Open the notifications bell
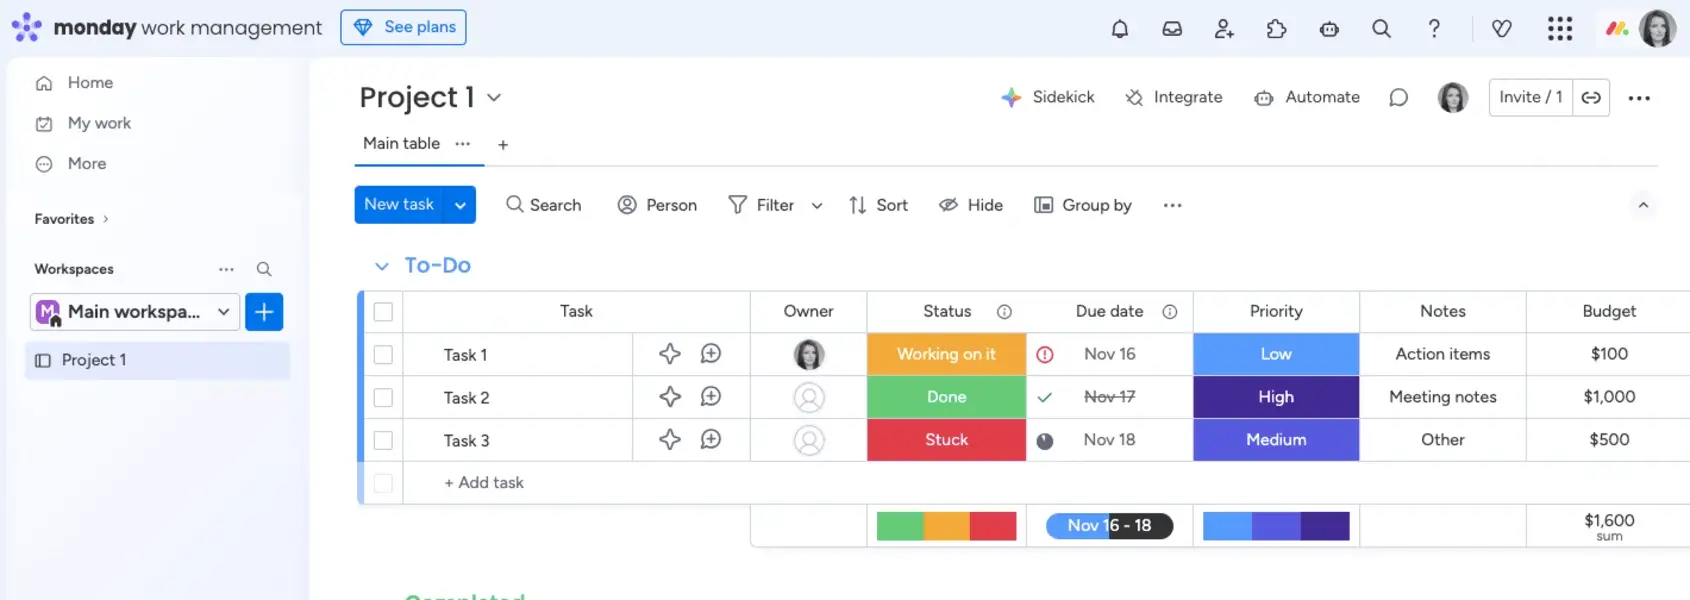This screenshot has height=600, width=1690. [1120, 29]
